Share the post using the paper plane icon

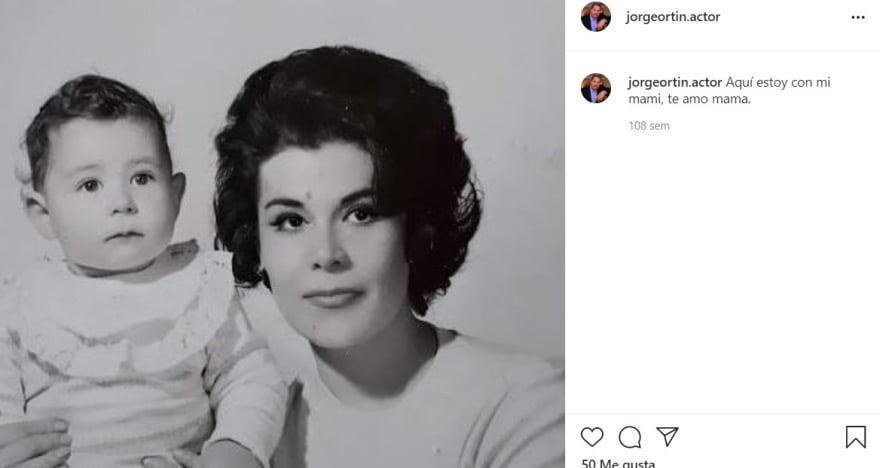[667, 437]
